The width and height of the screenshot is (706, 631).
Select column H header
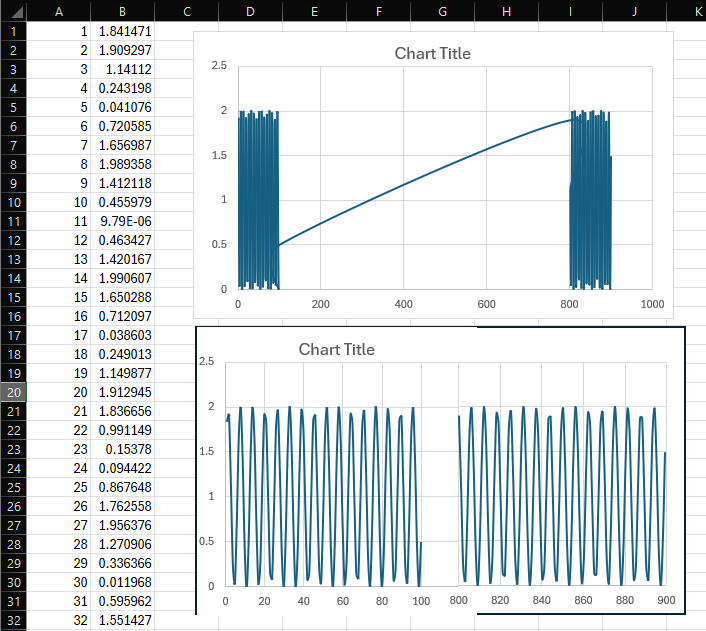point(506,11)
